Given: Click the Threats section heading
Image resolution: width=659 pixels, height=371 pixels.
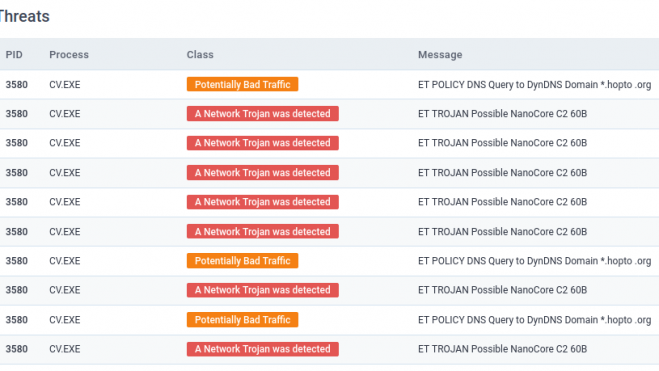Looking at the screenshot, I should coord(24,16).
